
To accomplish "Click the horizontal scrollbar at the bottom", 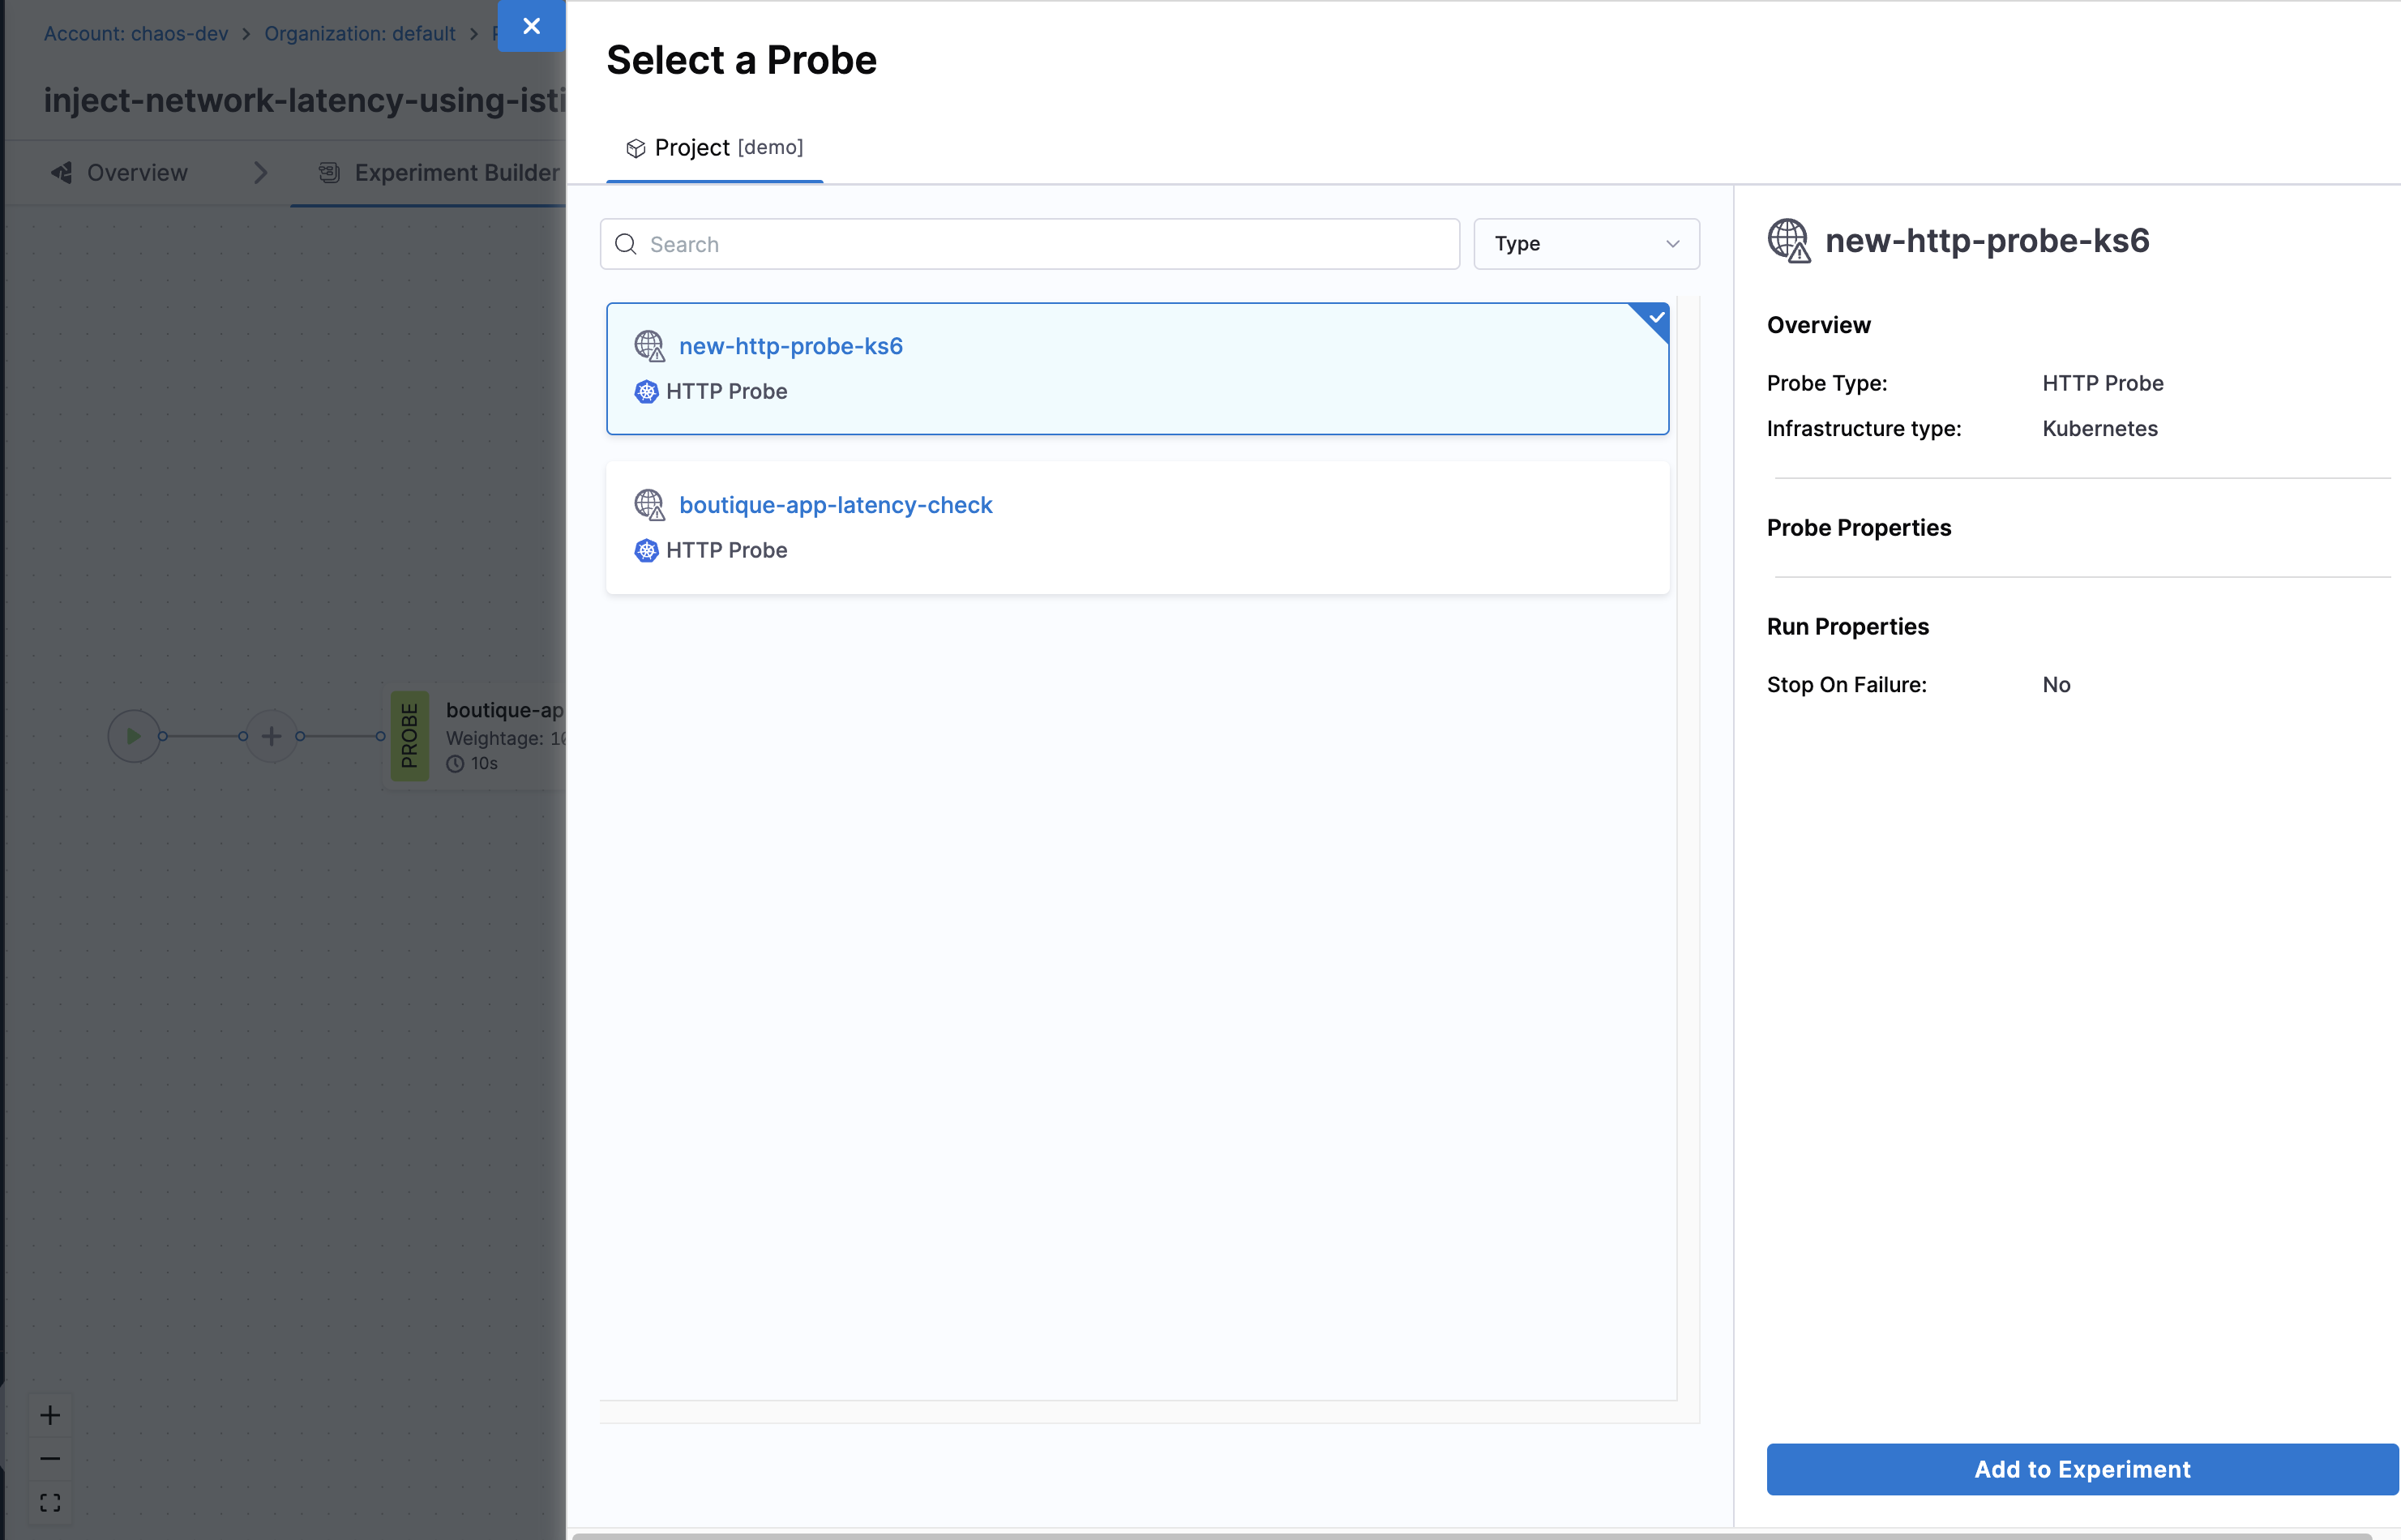I will pyautogui.click(x=1470, y=1535).
